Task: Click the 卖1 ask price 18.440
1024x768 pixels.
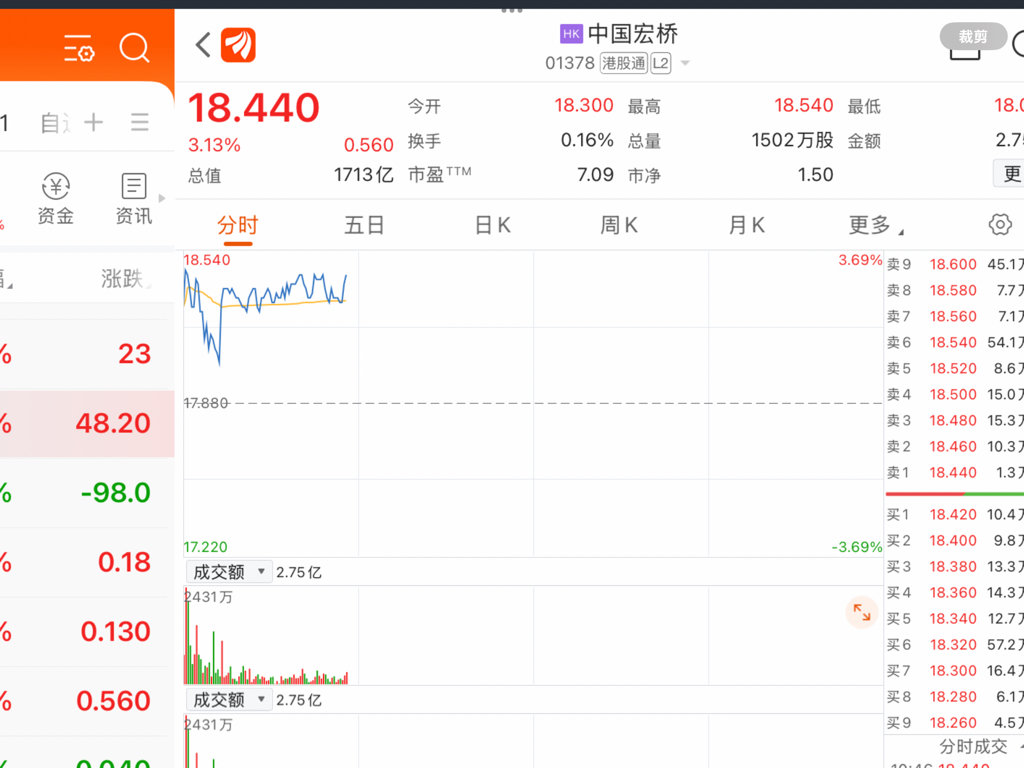Action: click(x=953, y=473)
